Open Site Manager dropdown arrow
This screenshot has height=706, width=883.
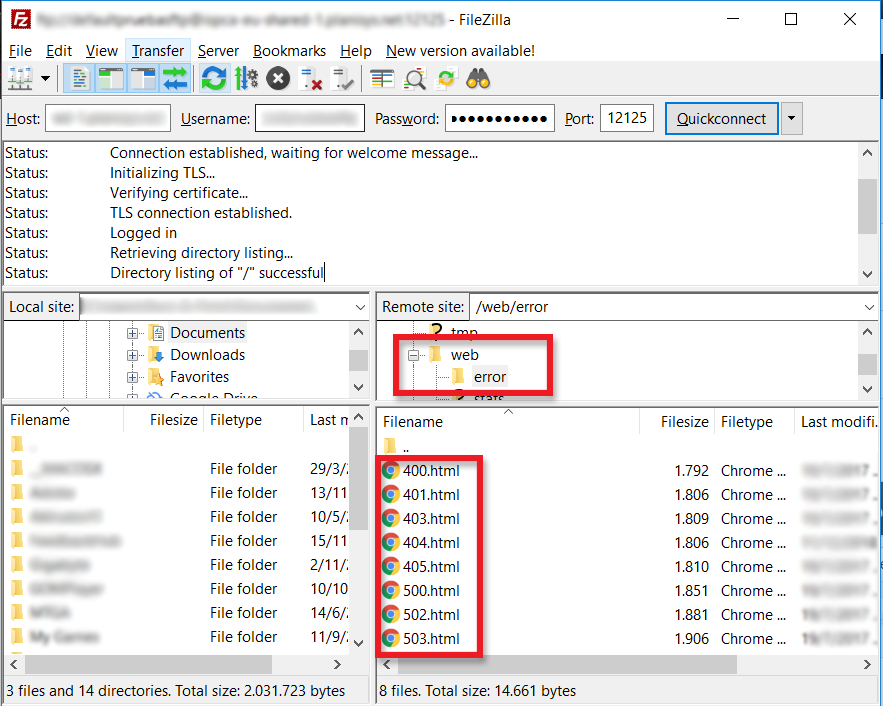point(46,79)
